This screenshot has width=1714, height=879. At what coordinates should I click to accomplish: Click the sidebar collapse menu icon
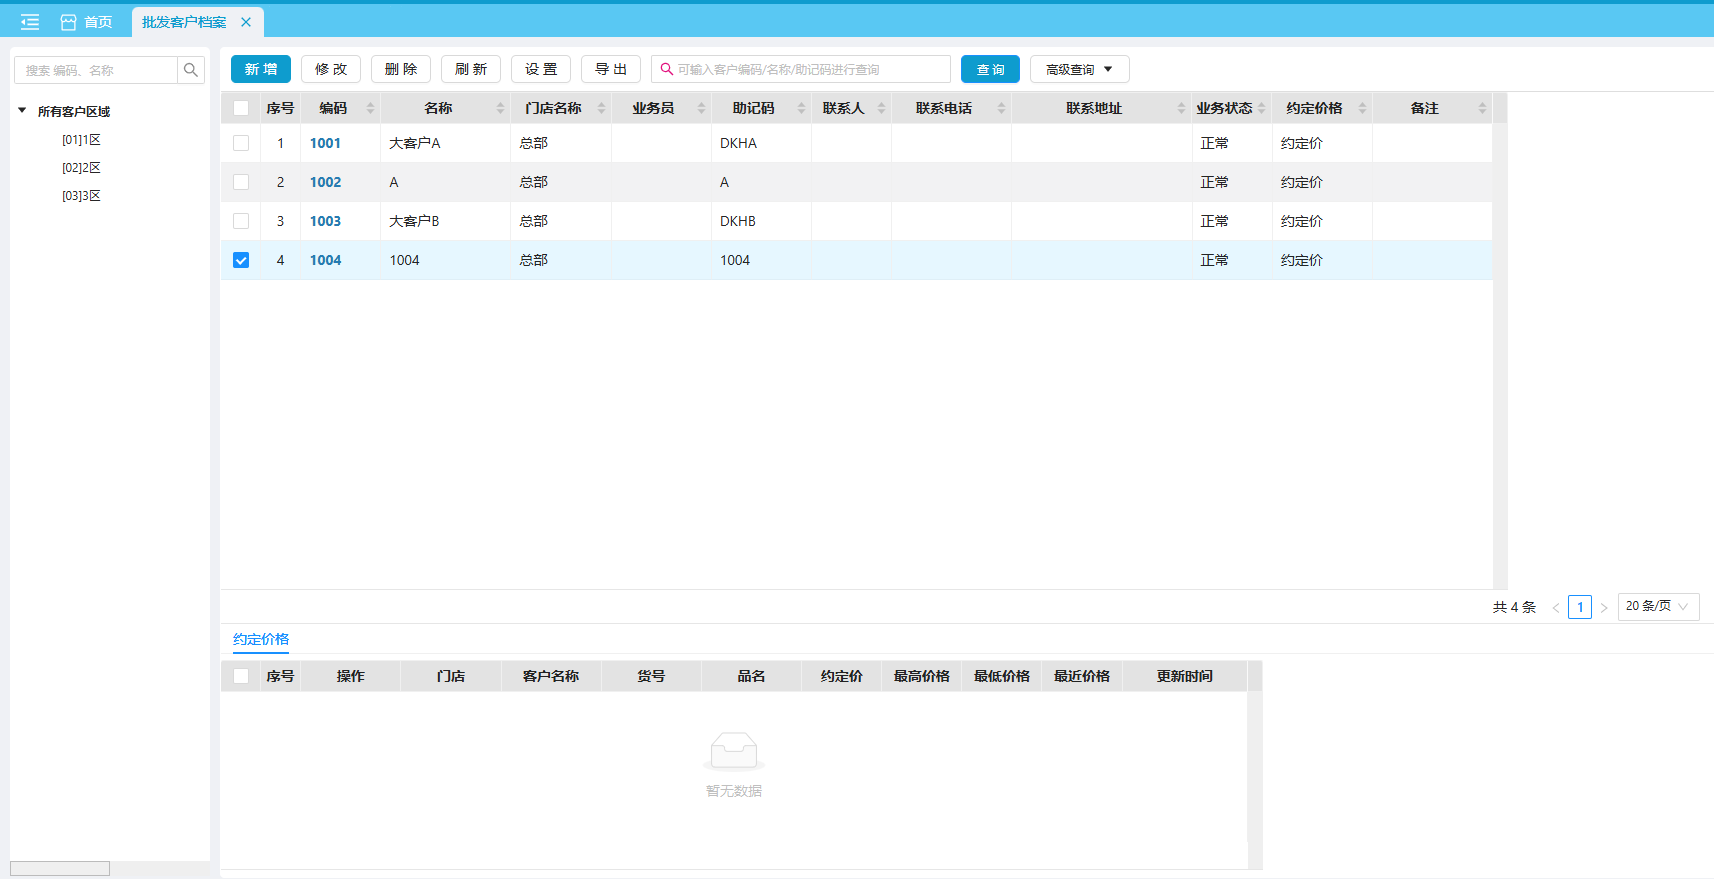coord(30,22)
